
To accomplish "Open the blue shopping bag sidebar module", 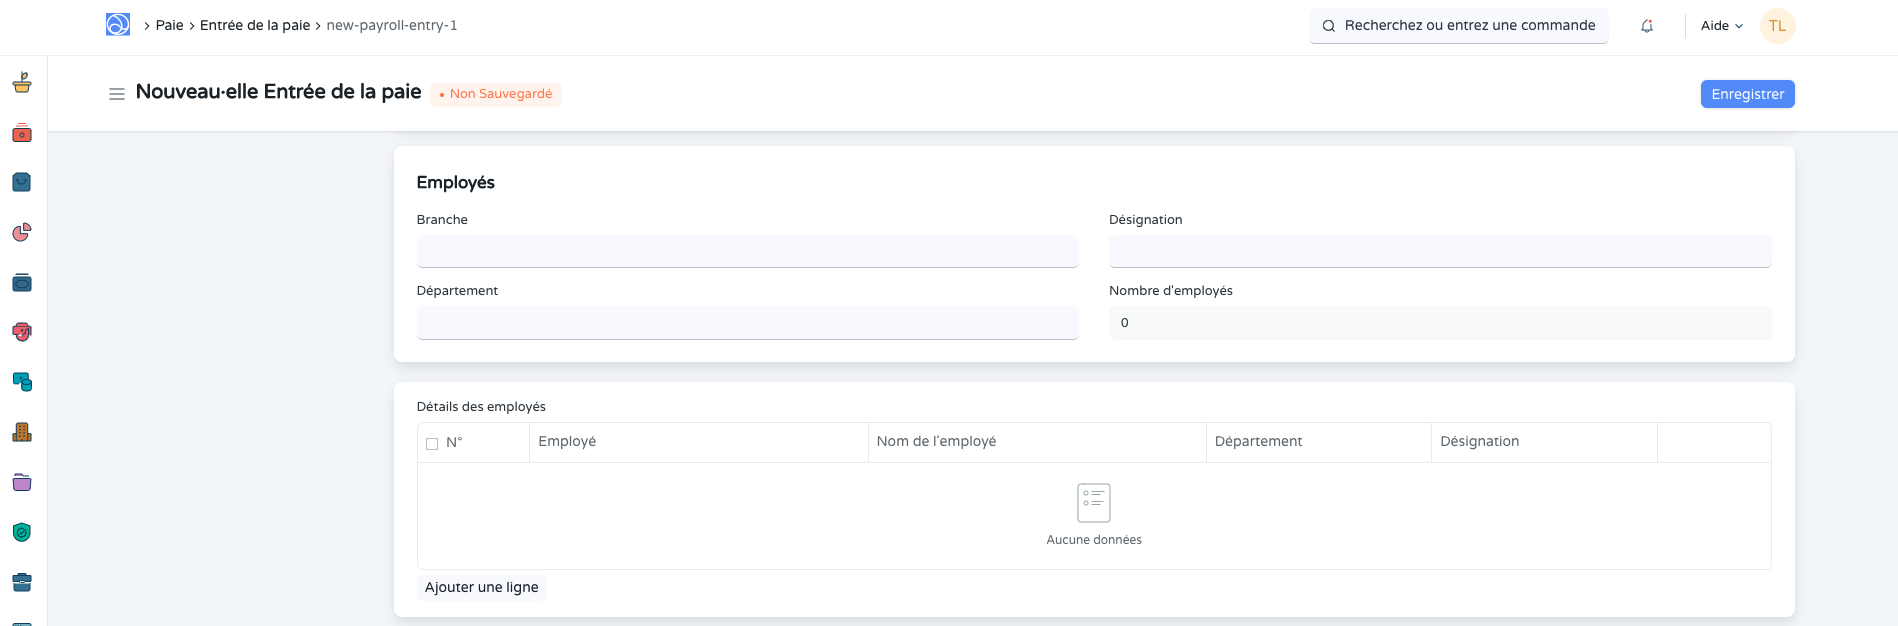I will coord(22,182).
